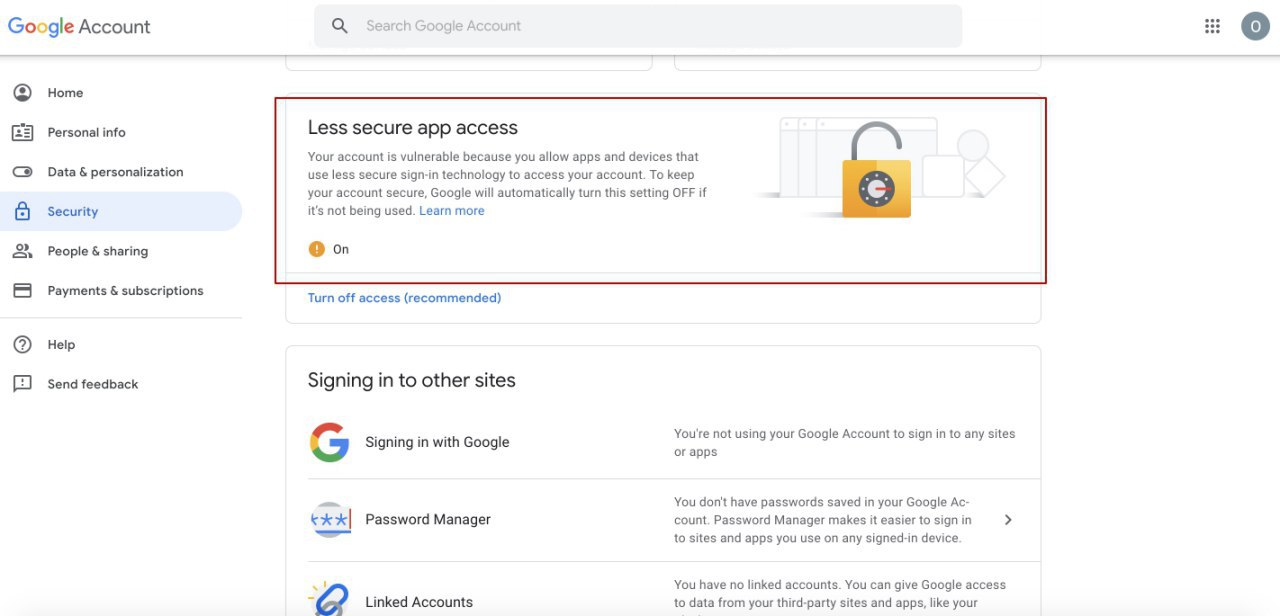The image size is (1280, 616).
Task: Click the Google G logo beside Signing in with Google
Action: tap(329, 442)
